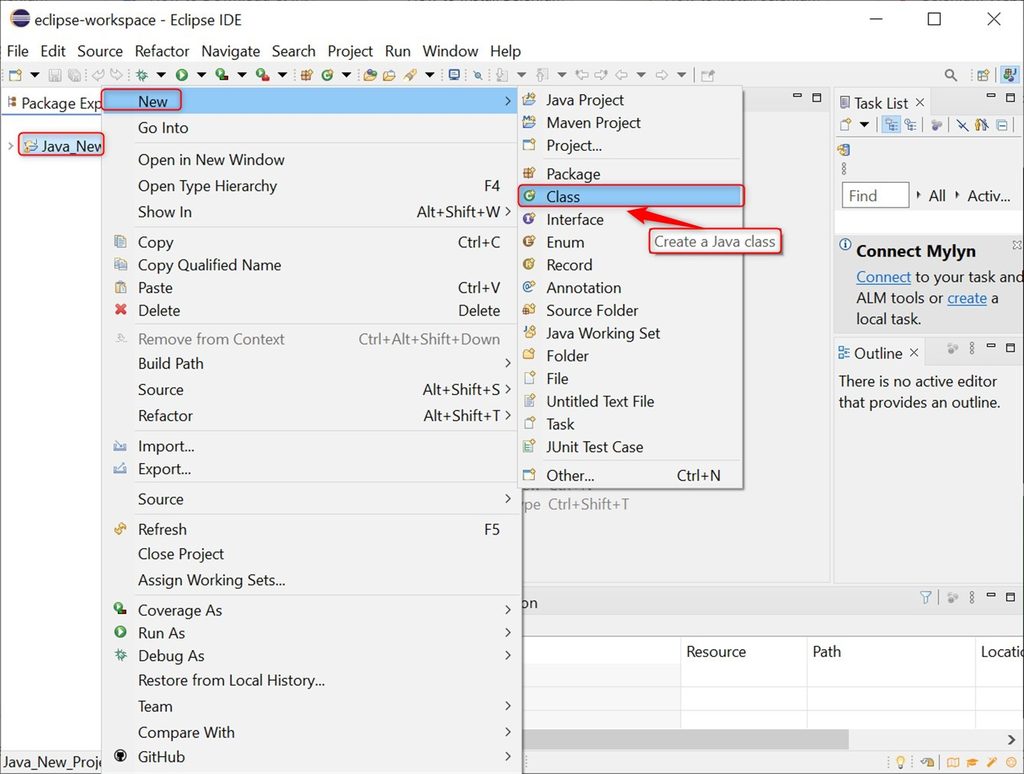The height and width of the screenshot is (774, 1024).
Task: Click the red Delete X icon in menu
Action: [x=121, y=310]
